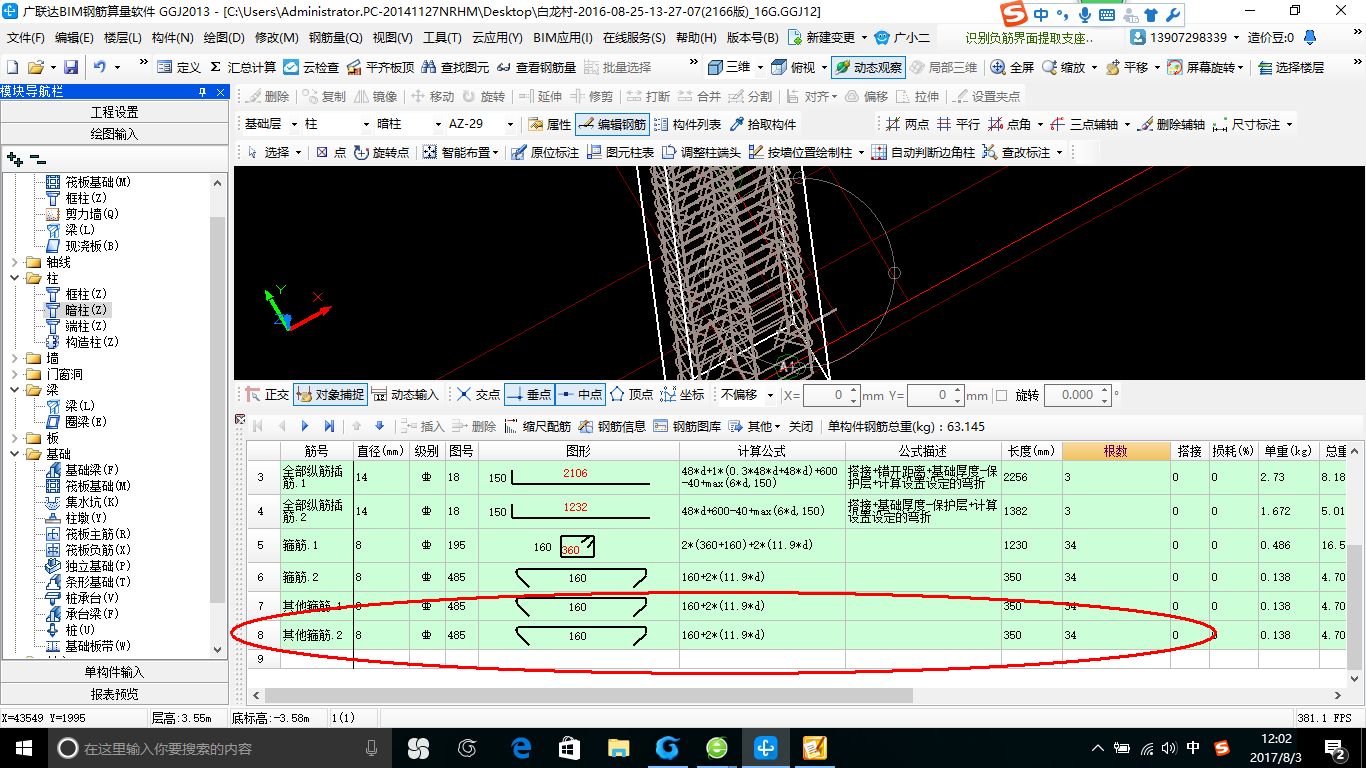Viewport: 1366px width, 768px height.
Task: Toggle 编辑钢筋 edit rebar panel
Action: (612, 125)
